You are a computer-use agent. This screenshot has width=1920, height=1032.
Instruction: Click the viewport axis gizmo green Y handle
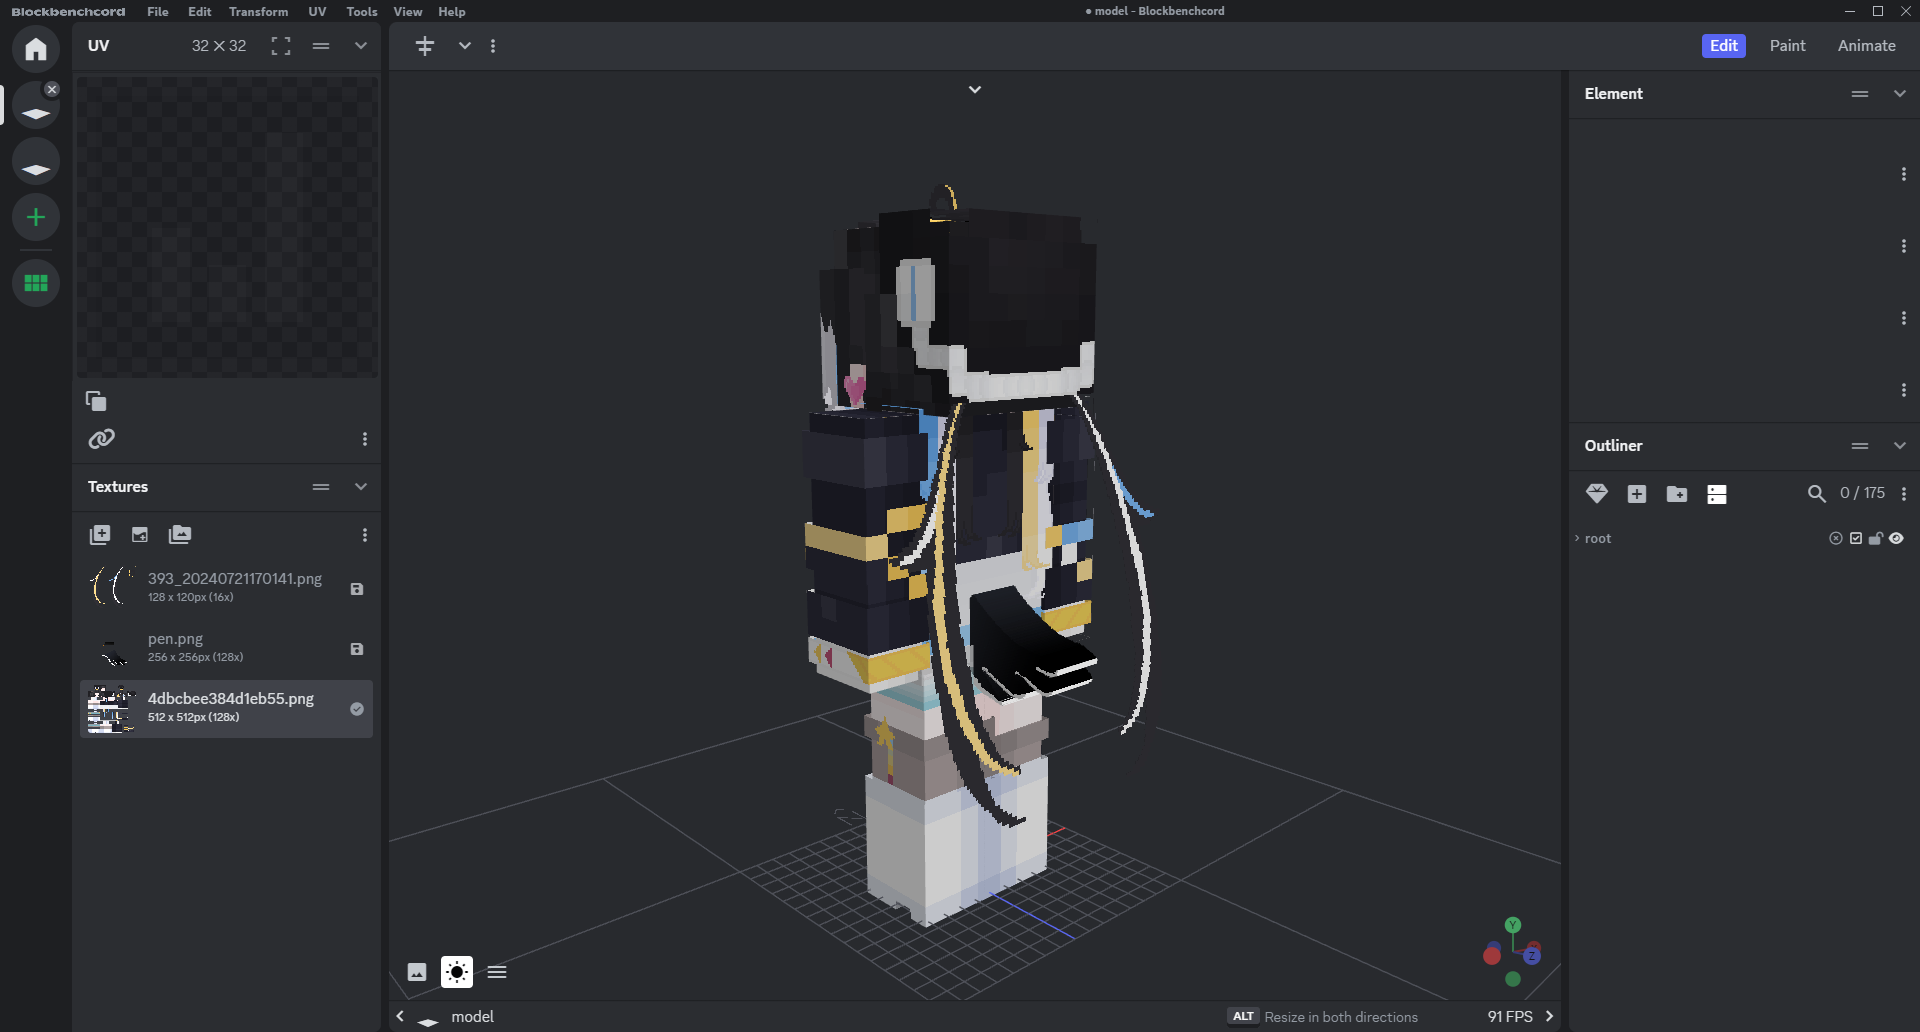coord(1513,925)
